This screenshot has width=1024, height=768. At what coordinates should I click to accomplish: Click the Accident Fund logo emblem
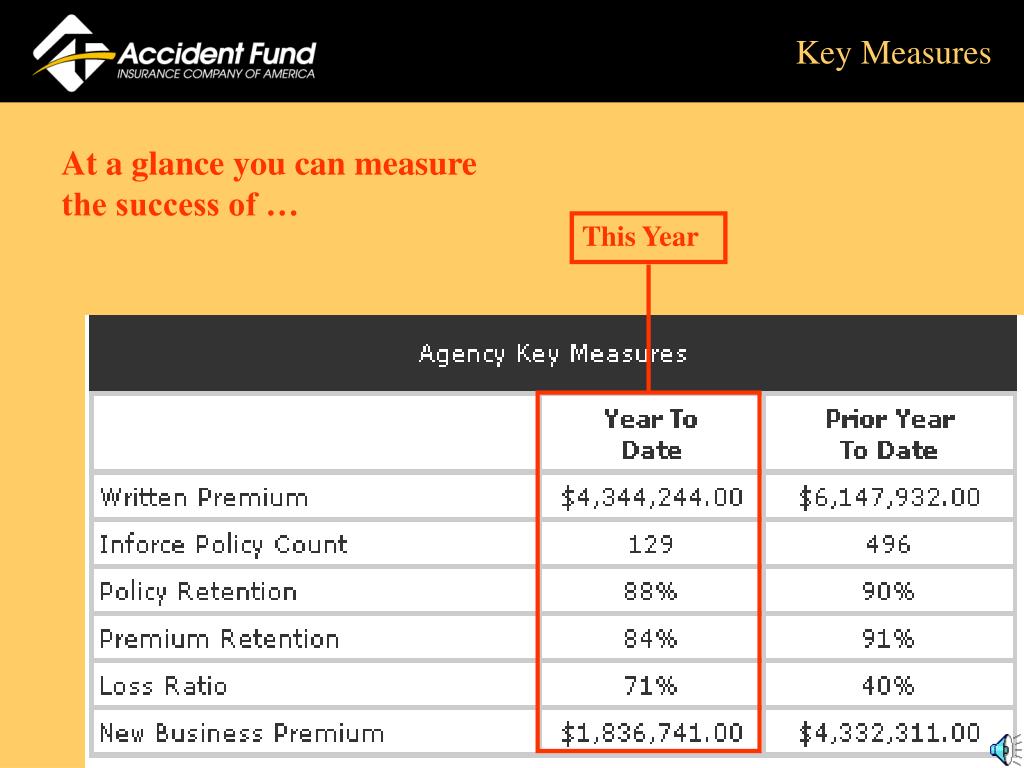pos(72,53)
